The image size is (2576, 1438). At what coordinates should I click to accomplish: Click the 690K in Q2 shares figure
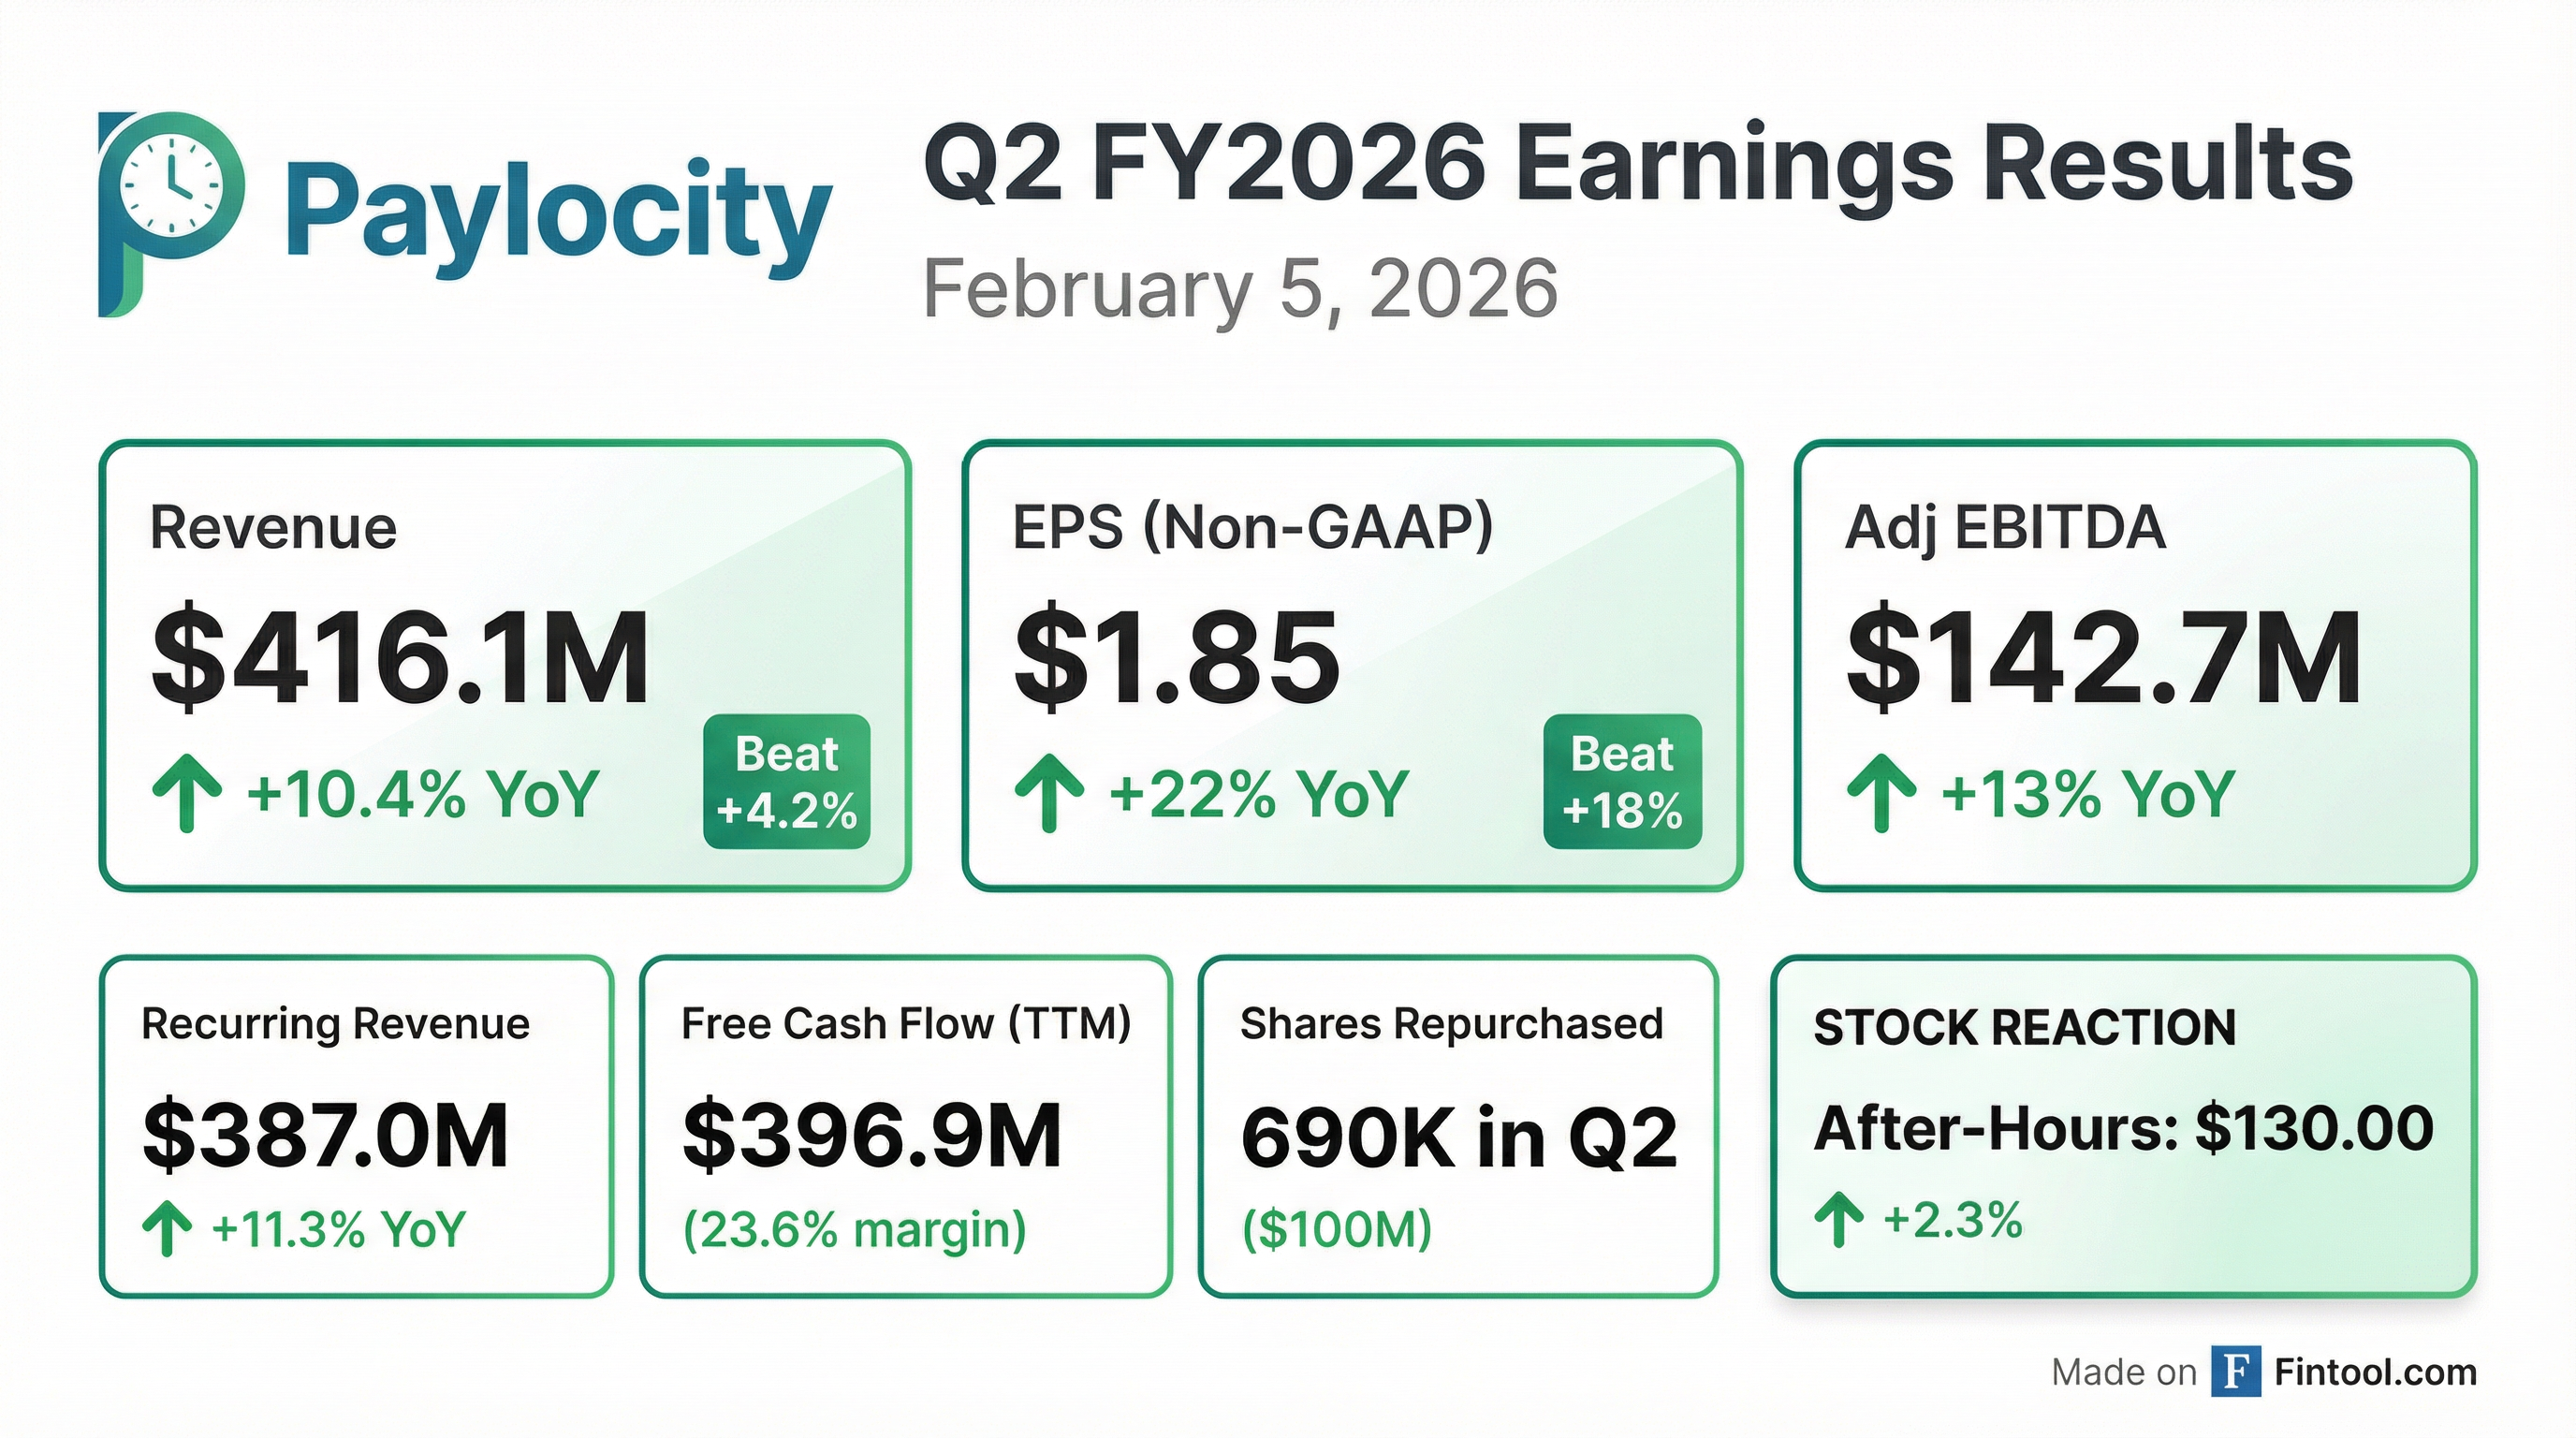pyautogui.click(x=1459, y=1138)
